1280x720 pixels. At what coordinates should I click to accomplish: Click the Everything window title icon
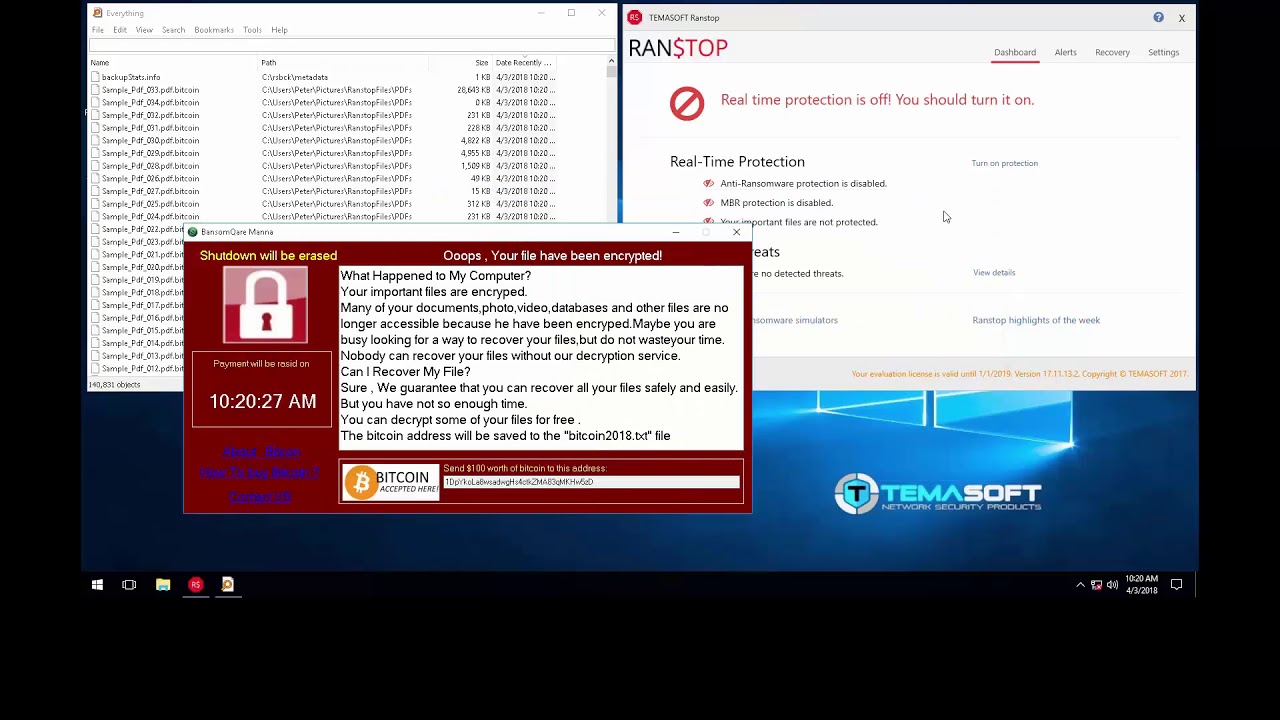click(x=97, y=13)
